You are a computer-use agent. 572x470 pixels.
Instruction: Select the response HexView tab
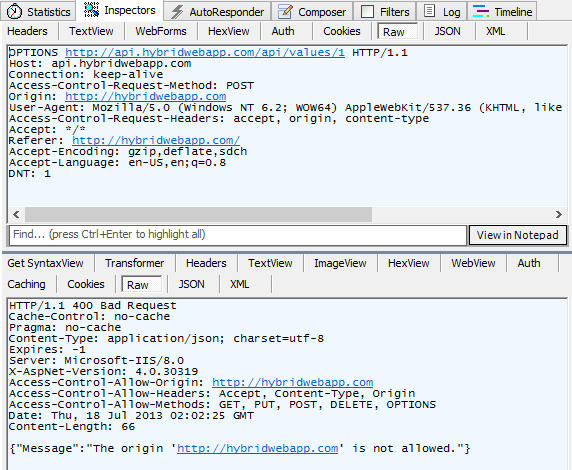point(409,263)
